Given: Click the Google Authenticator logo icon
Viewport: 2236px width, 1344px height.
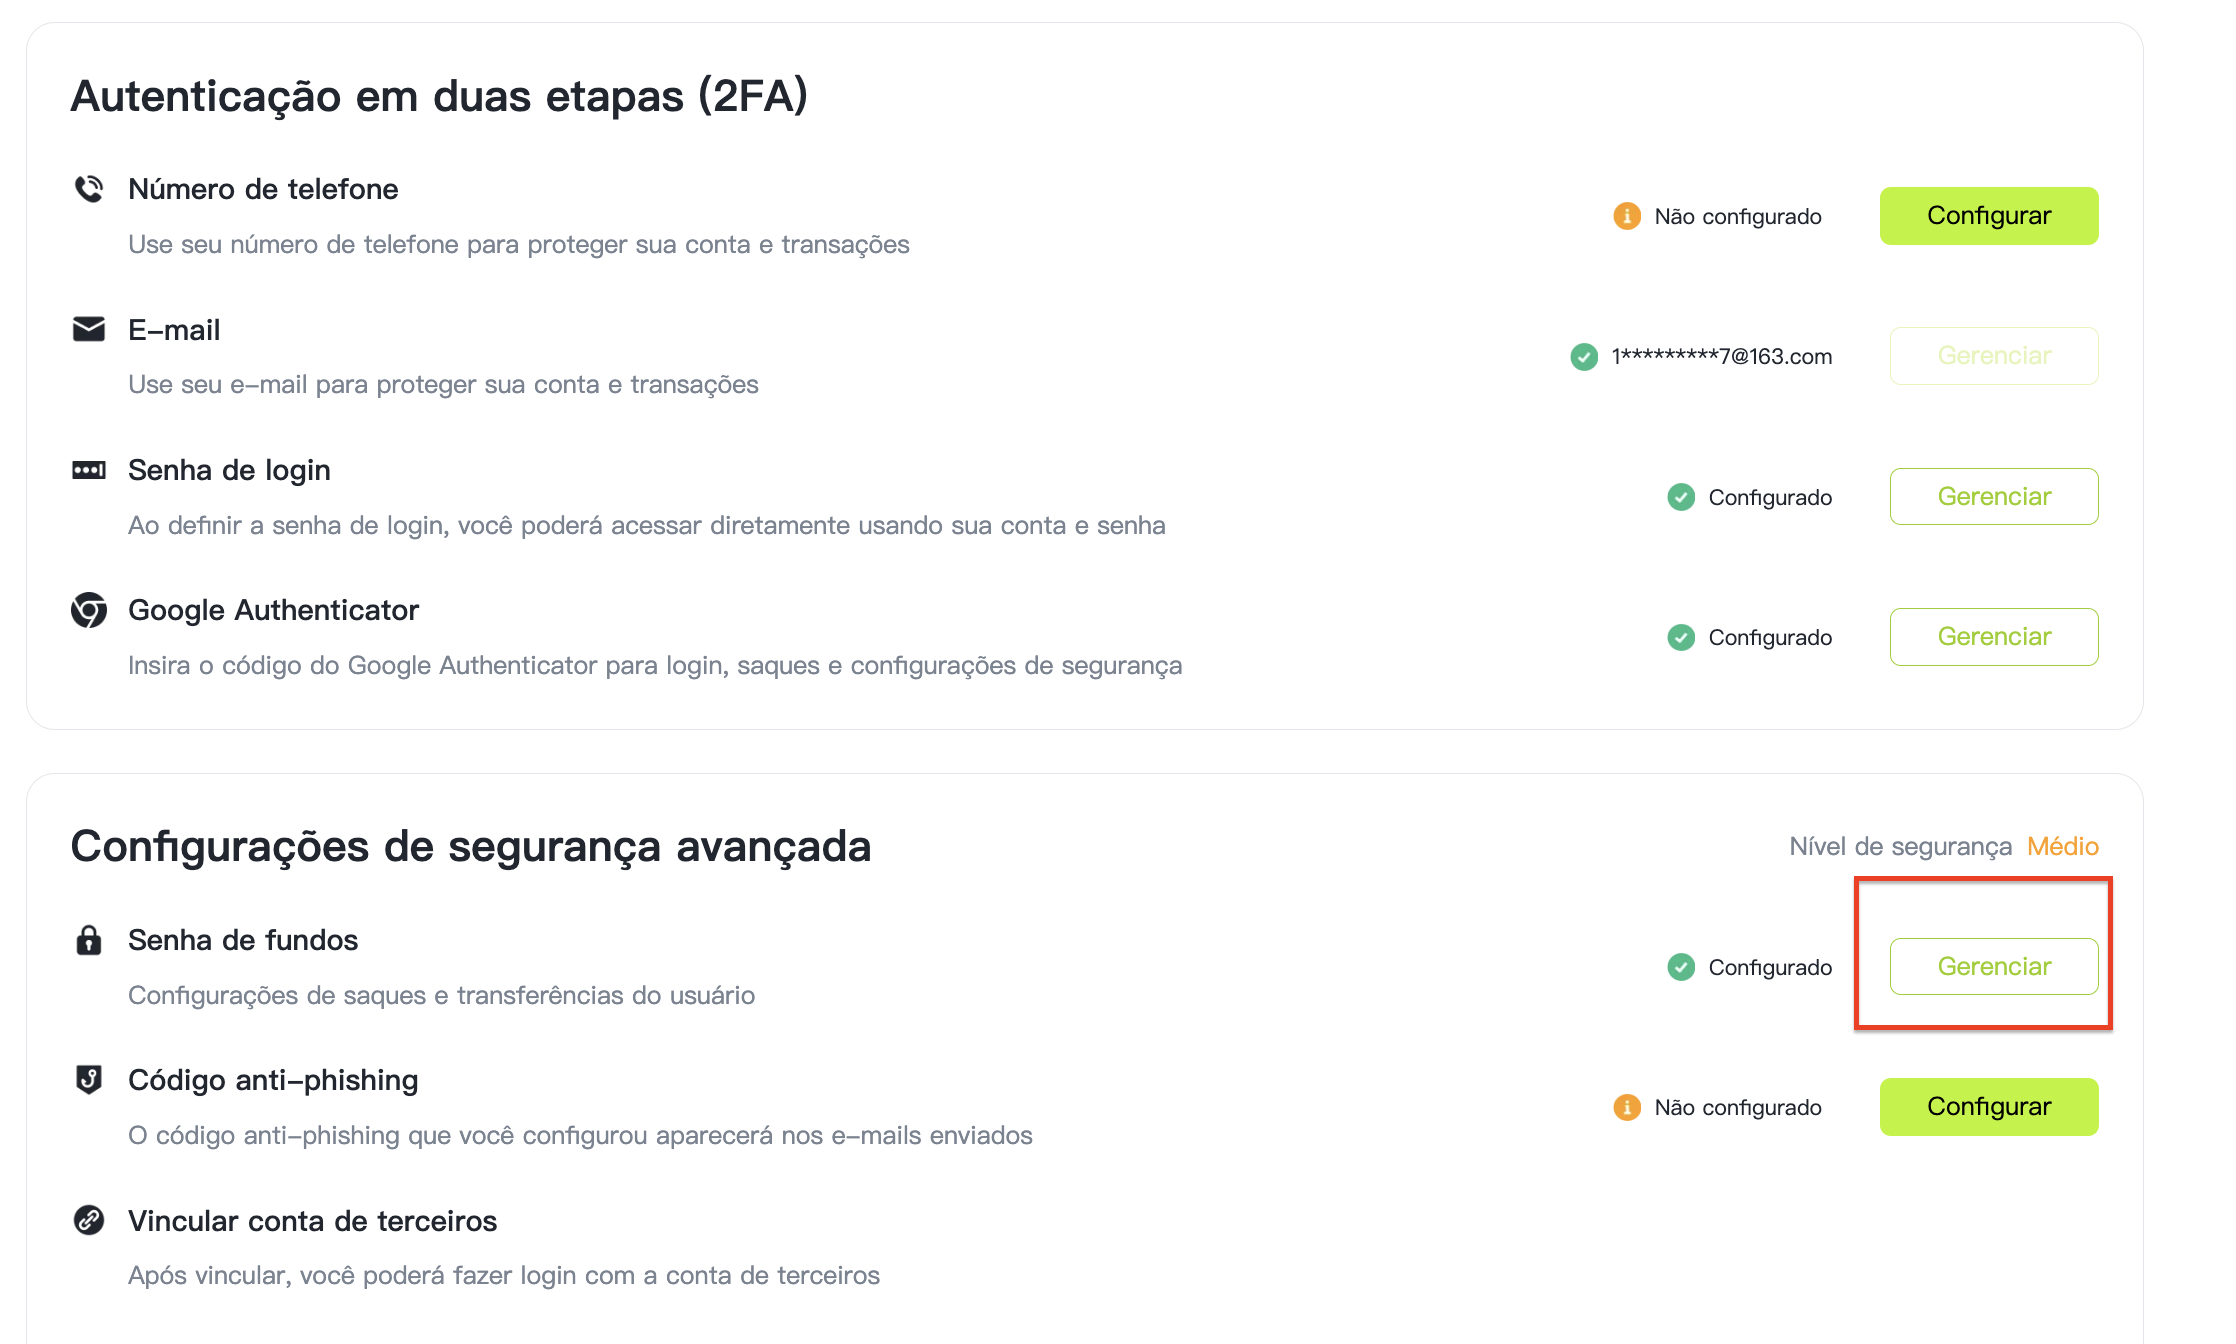Looking at the screenshot, I should (89, 610).
